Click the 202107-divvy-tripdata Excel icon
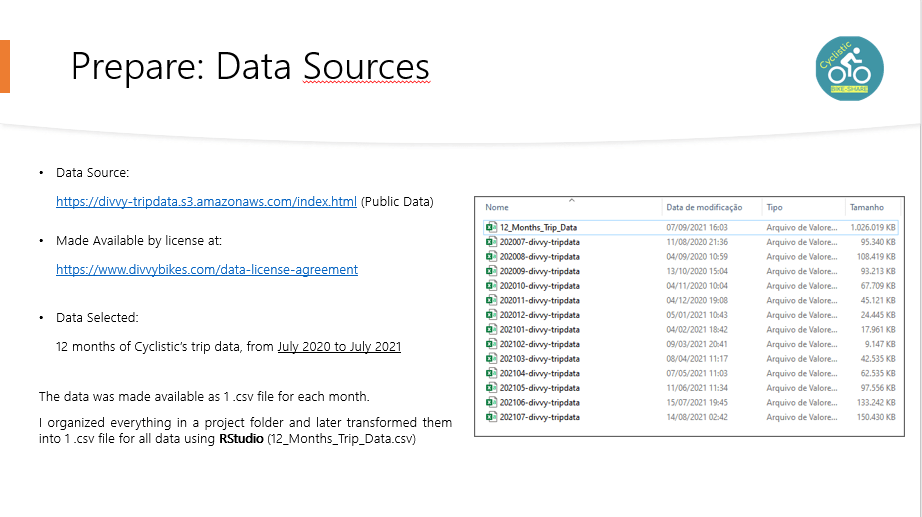This screenshot has height=517, width=922. (x=491, y=417)
